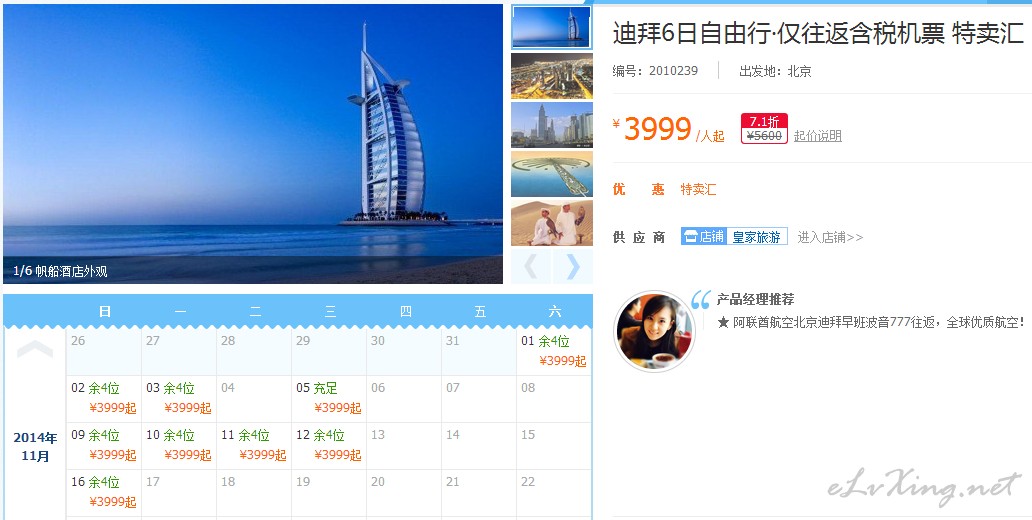Click 进入店铺>> to enter the store
This screenshot has width=1032, height=520.
pyautogui.click(x=830, y=238)
